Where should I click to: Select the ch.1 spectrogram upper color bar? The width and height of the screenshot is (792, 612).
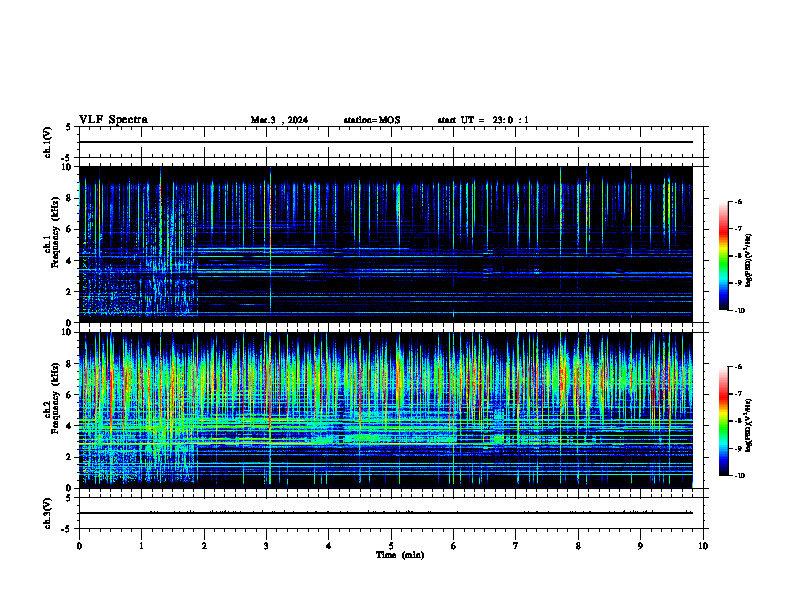tap(723, 256)
